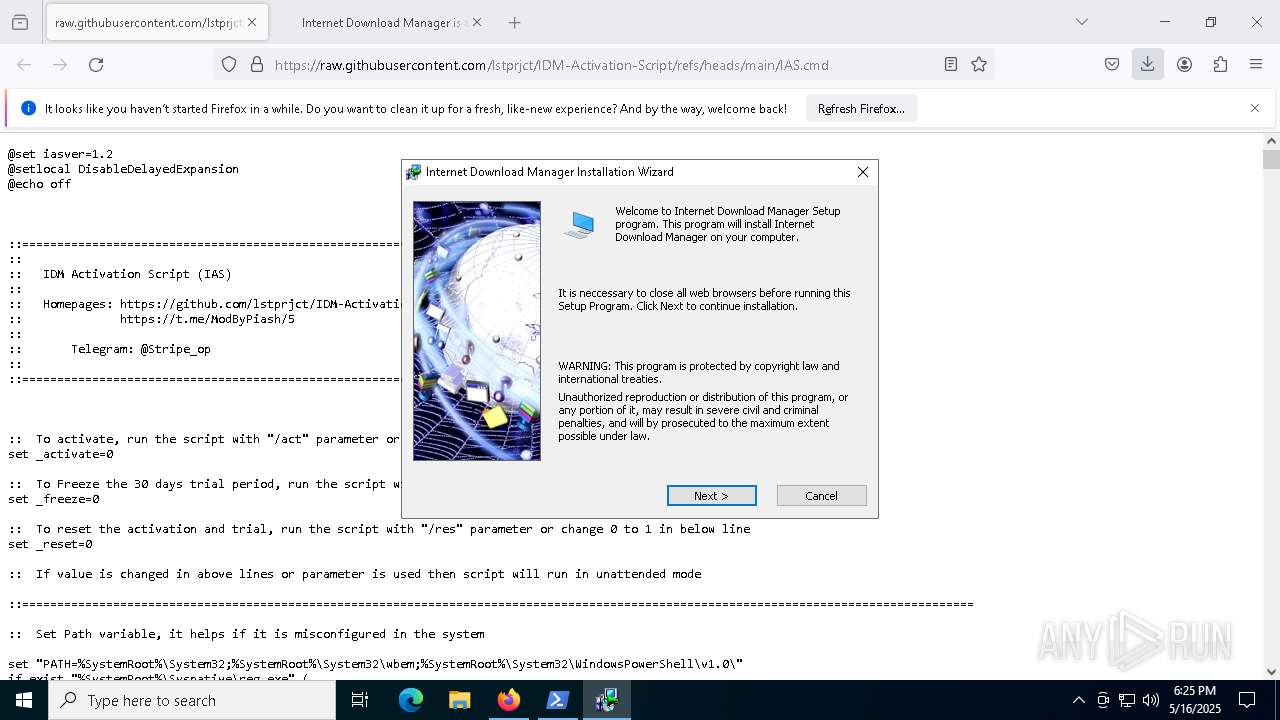This screenshot has width=1280, height=720.
Task: Open the Firefox application menu
Action: click(1256, 65)
